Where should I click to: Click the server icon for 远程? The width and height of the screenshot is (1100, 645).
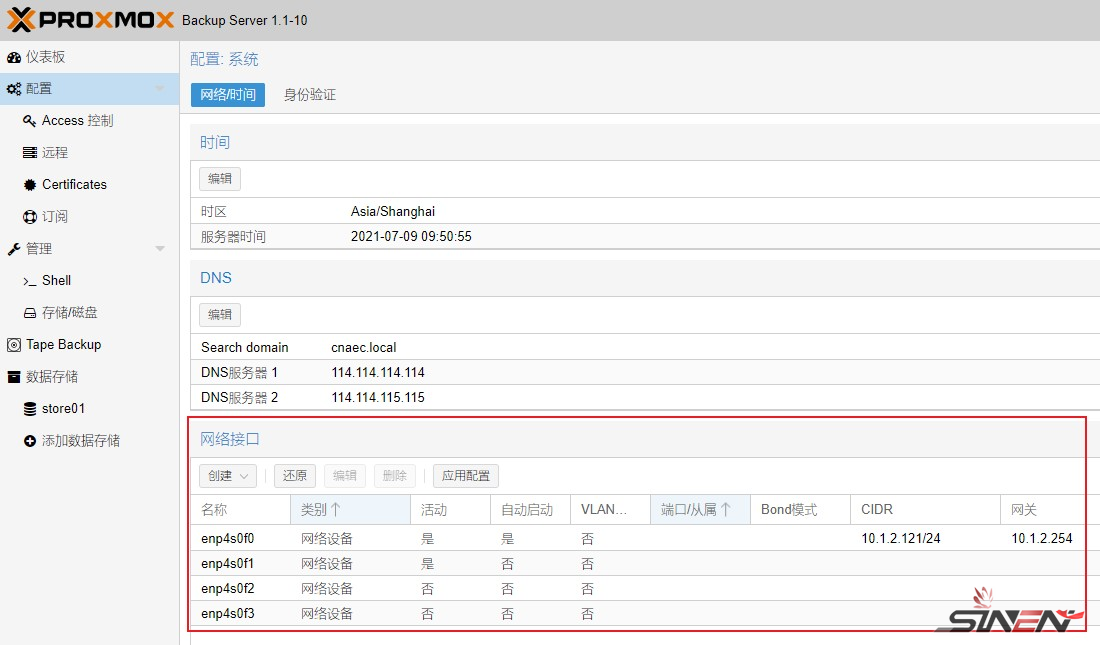[x=29, y=152]
